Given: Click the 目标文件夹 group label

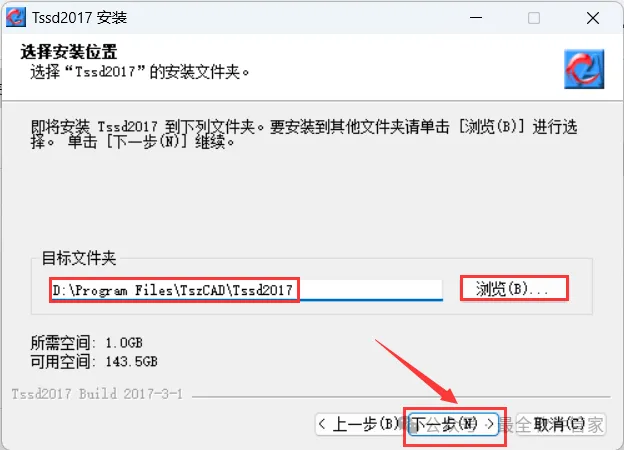Looking at the screenshot, I should coord(79,258).
